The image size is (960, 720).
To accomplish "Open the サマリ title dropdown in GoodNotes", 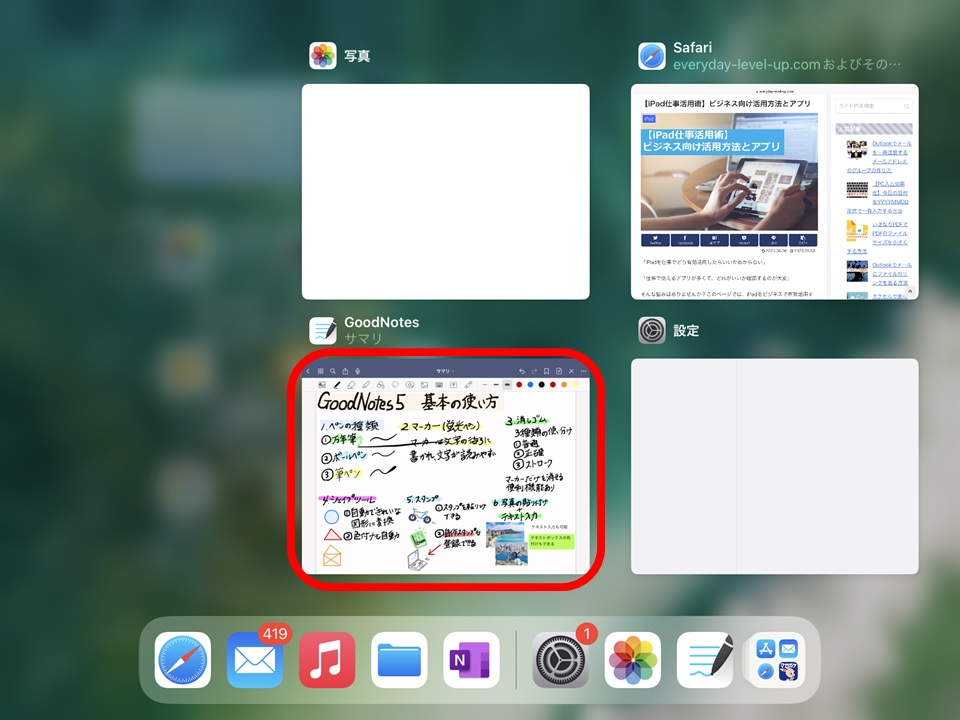I will click(x=445, y=371).
